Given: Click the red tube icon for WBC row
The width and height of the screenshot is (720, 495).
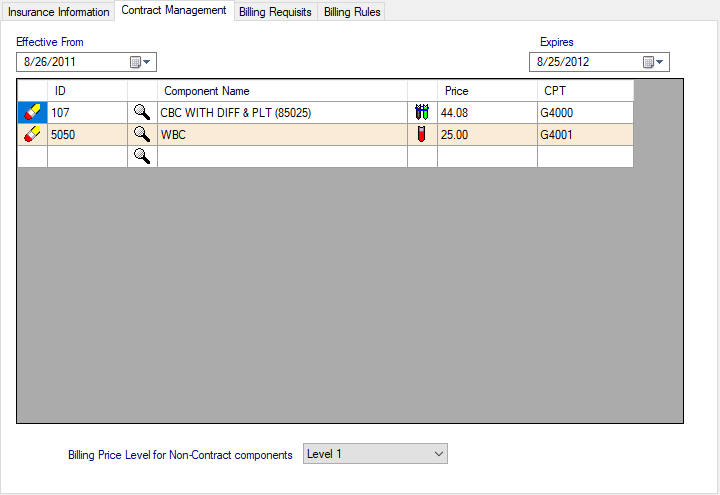Looking at the screenshot, I should click(x=422, y=134).
